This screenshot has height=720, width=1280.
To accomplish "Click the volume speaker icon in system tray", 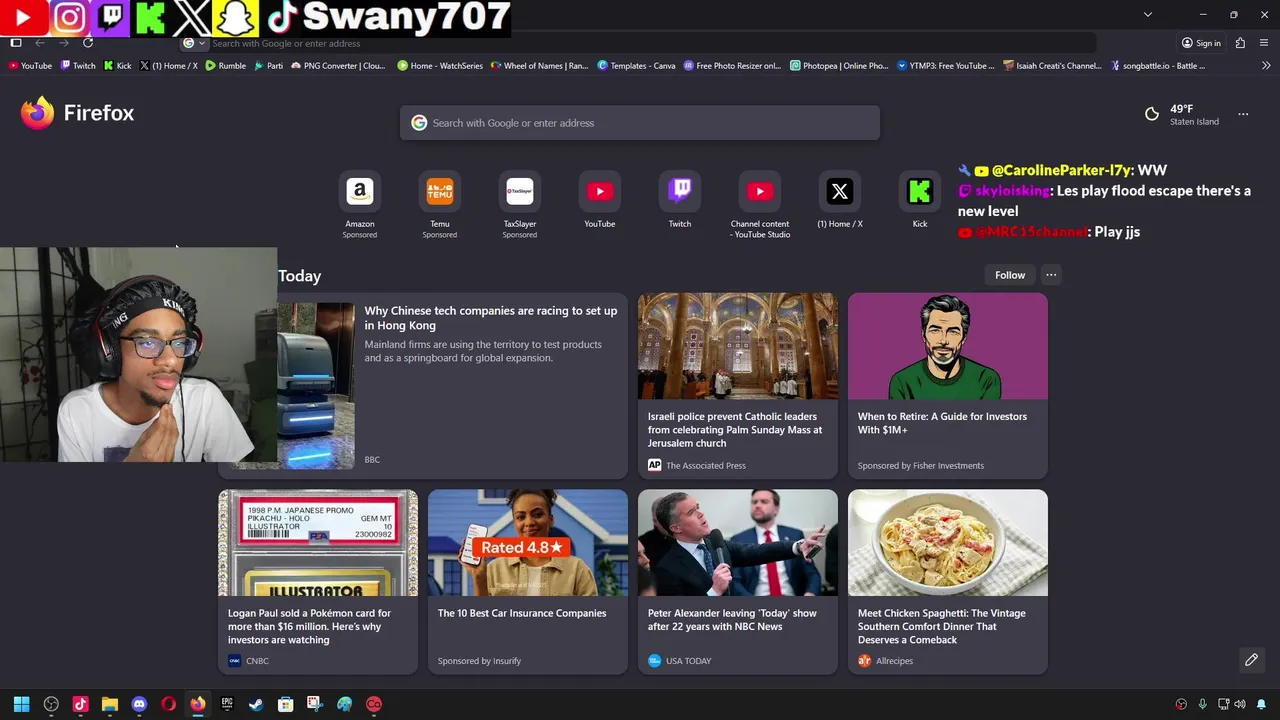I will coord(1241,704).
